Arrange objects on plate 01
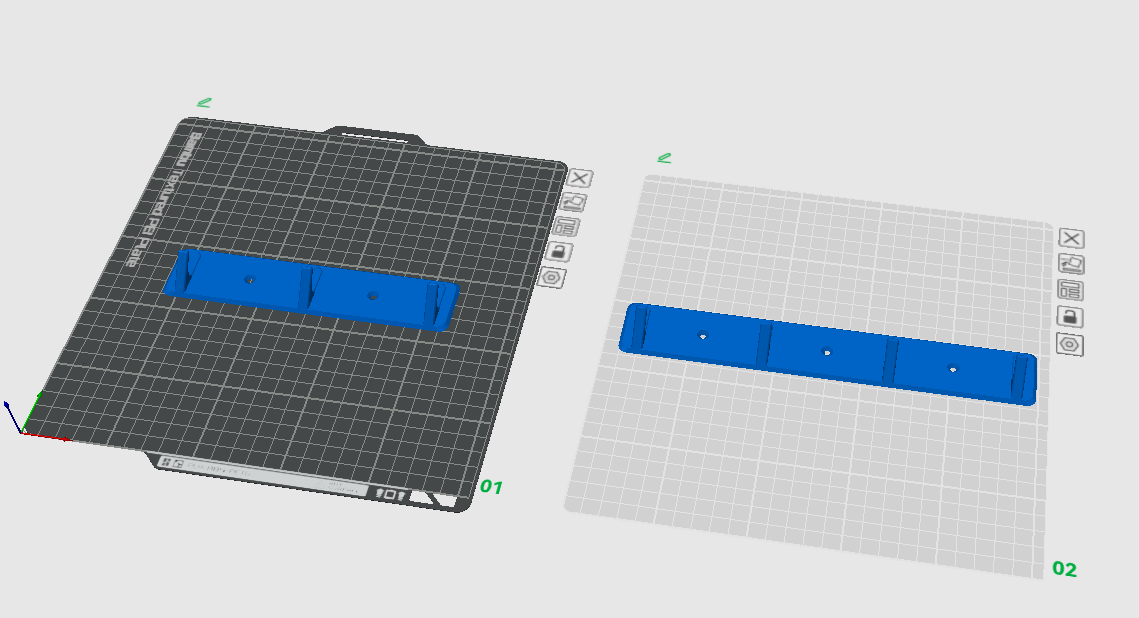This screenshot has height=618, width=1139. click(x=567, y=227)
